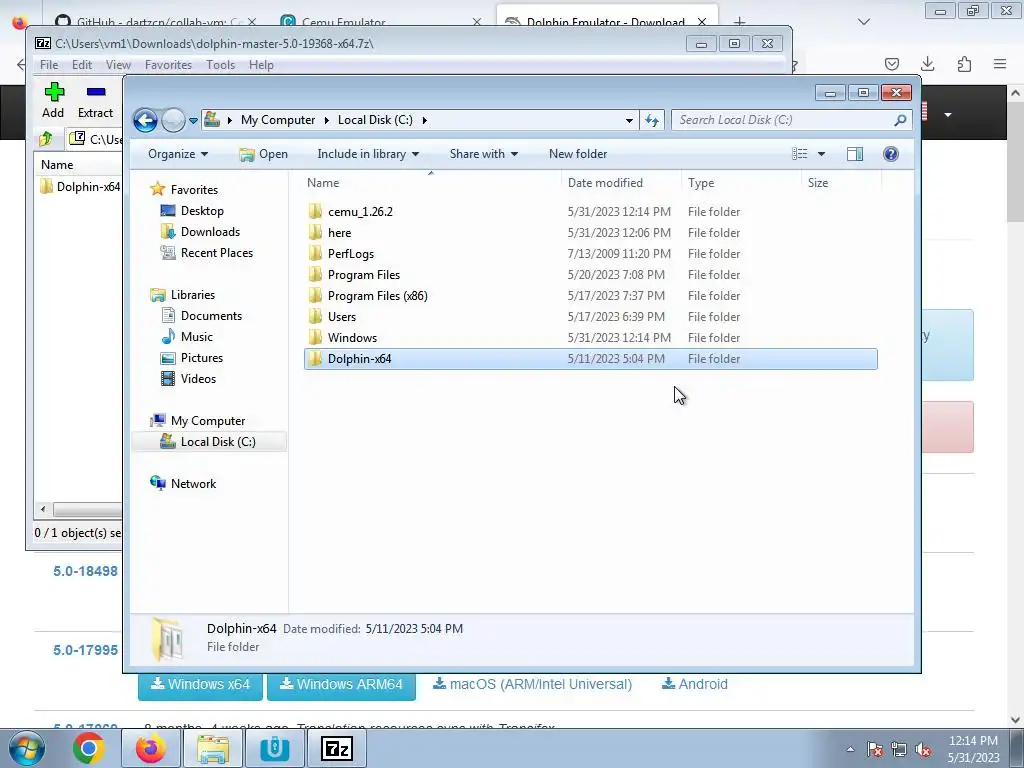Click the Firefox downloads arrow icon
The height and width of the screenshot is (768, 1024).
tap(927, 64)
